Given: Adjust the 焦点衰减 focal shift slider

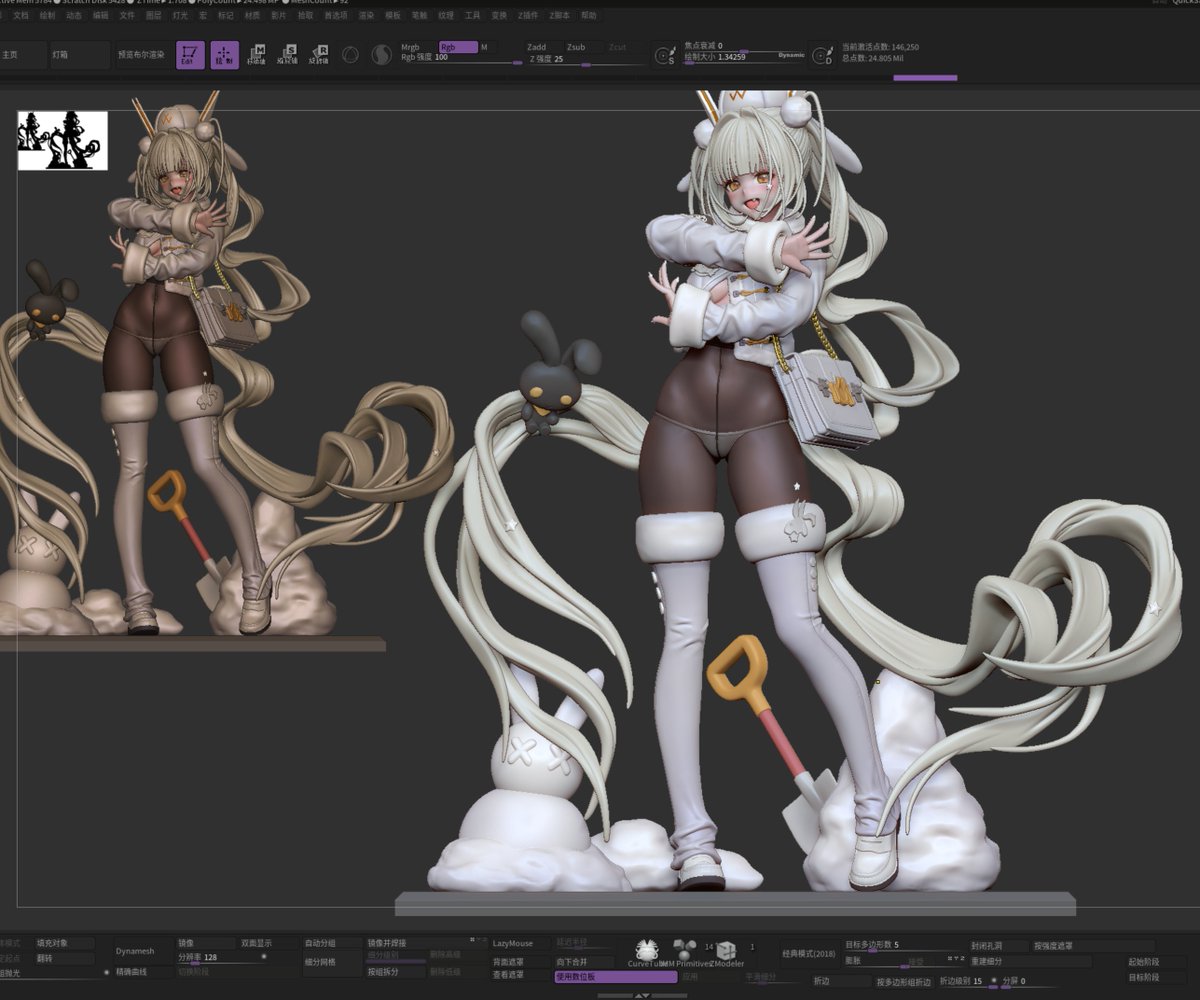Looking at the screenshot, I should pyautogui.click(x=743, y=47).
